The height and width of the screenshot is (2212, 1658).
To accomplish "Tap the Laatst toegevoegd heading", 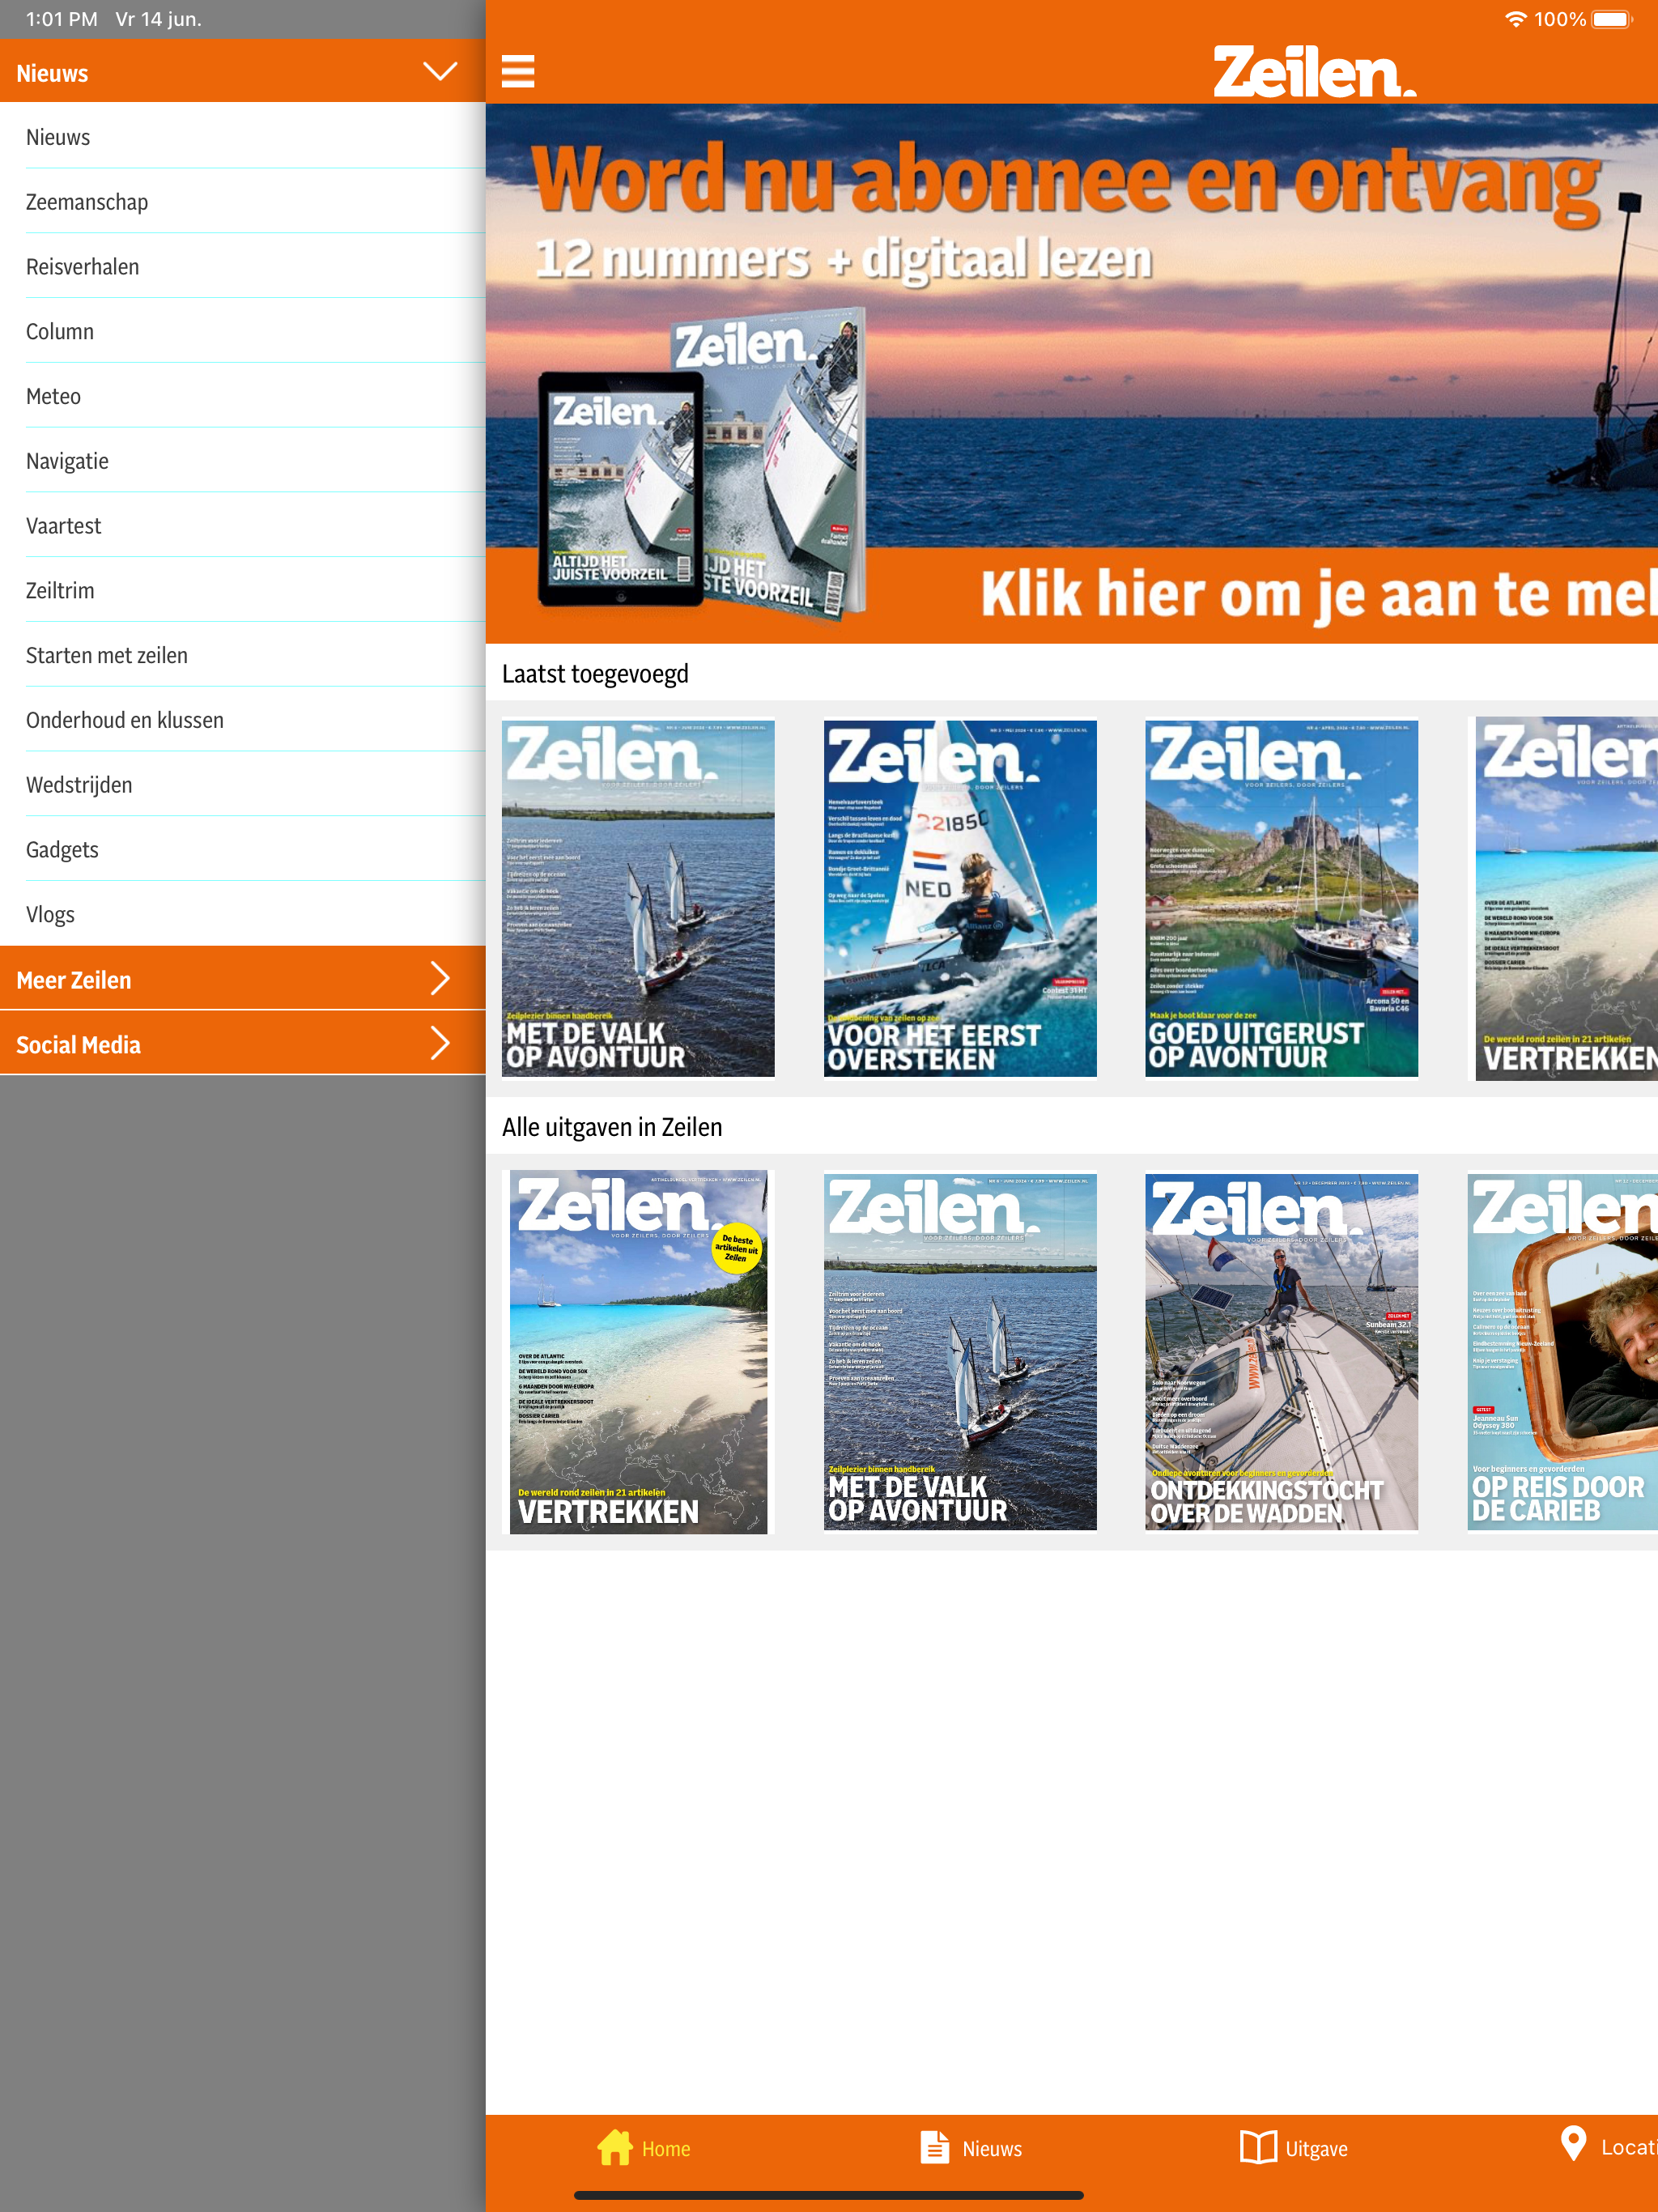I will point(595,674).
